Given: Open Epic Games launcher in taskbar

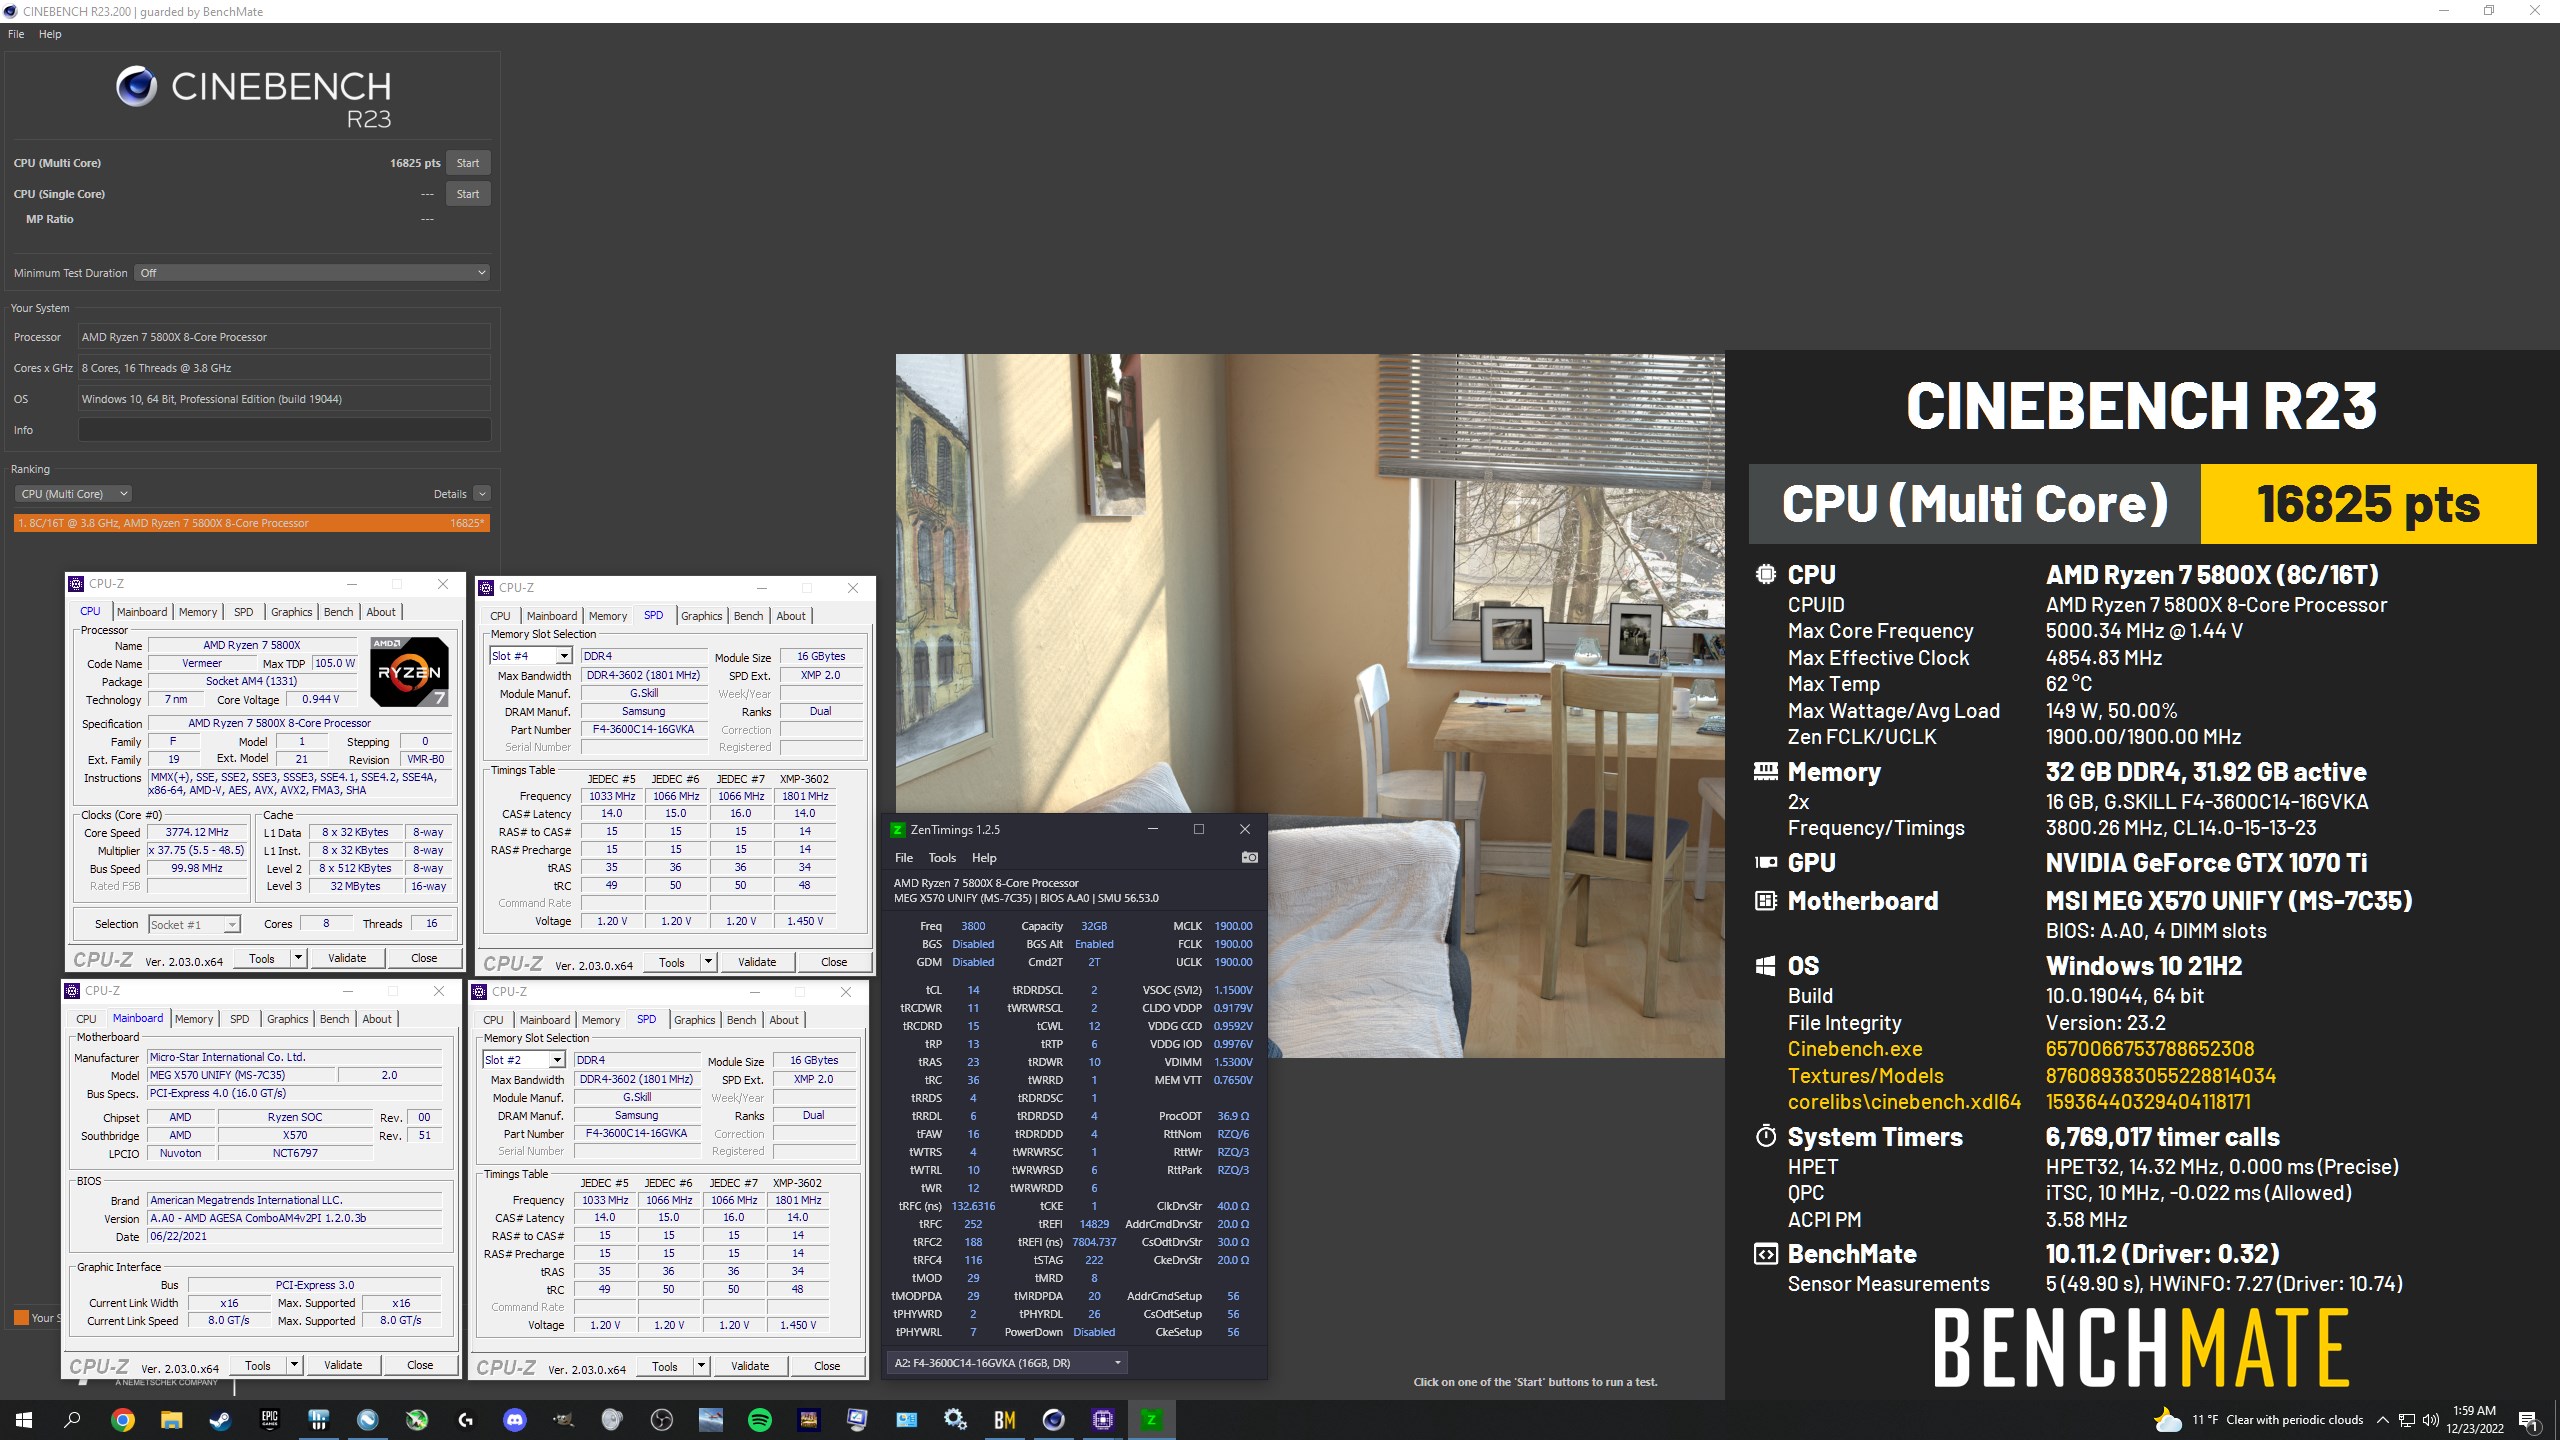Looking at the screenshot, I should click(x=269, y=1419).
